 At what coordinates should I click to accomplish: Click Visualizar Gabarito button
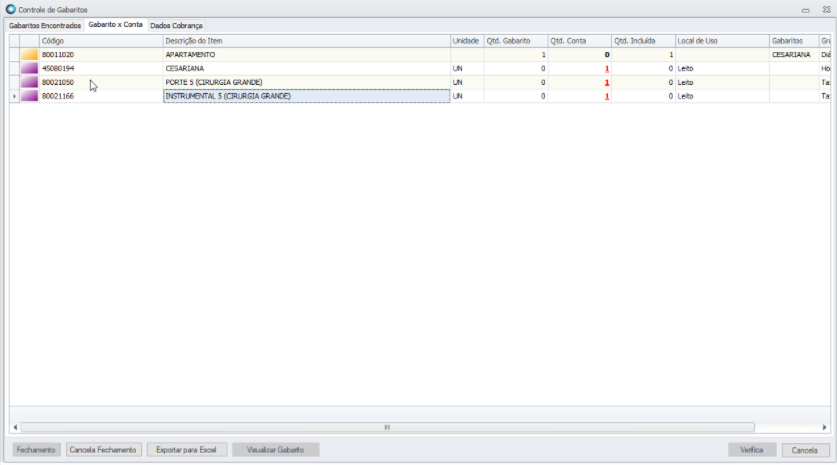[x=275, y=450]
